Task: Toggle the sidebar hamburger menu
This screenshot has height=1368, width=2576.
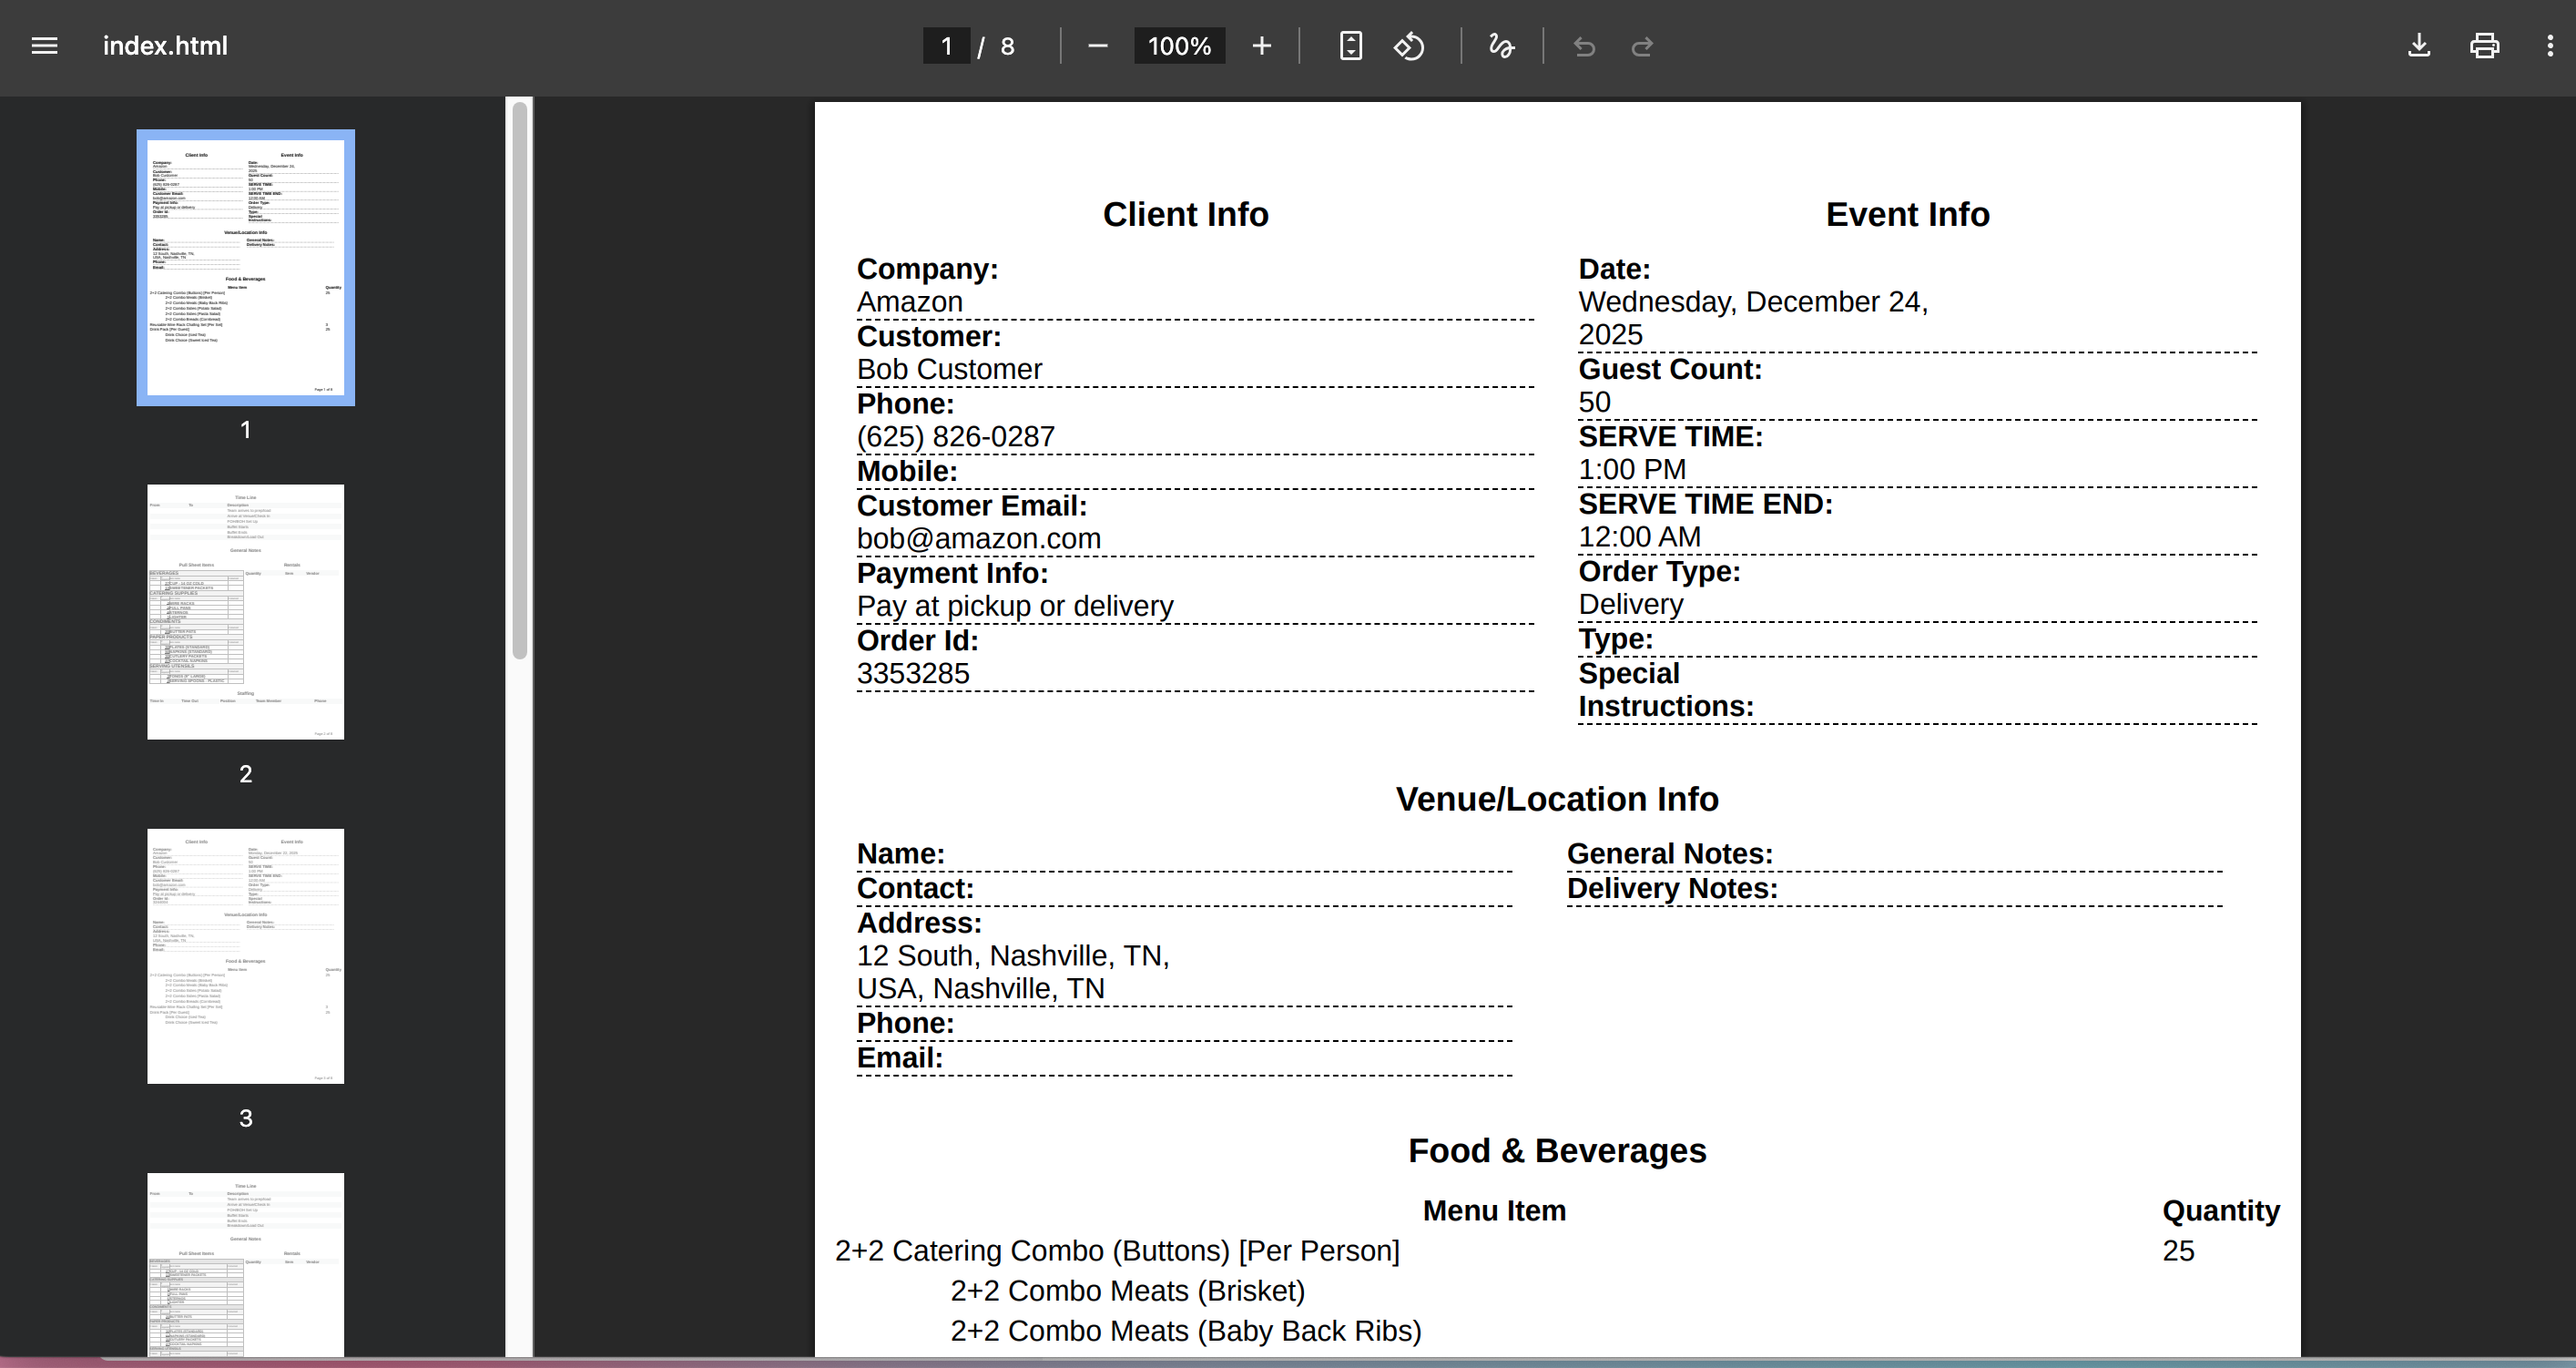Action: [x=44, y=46]
